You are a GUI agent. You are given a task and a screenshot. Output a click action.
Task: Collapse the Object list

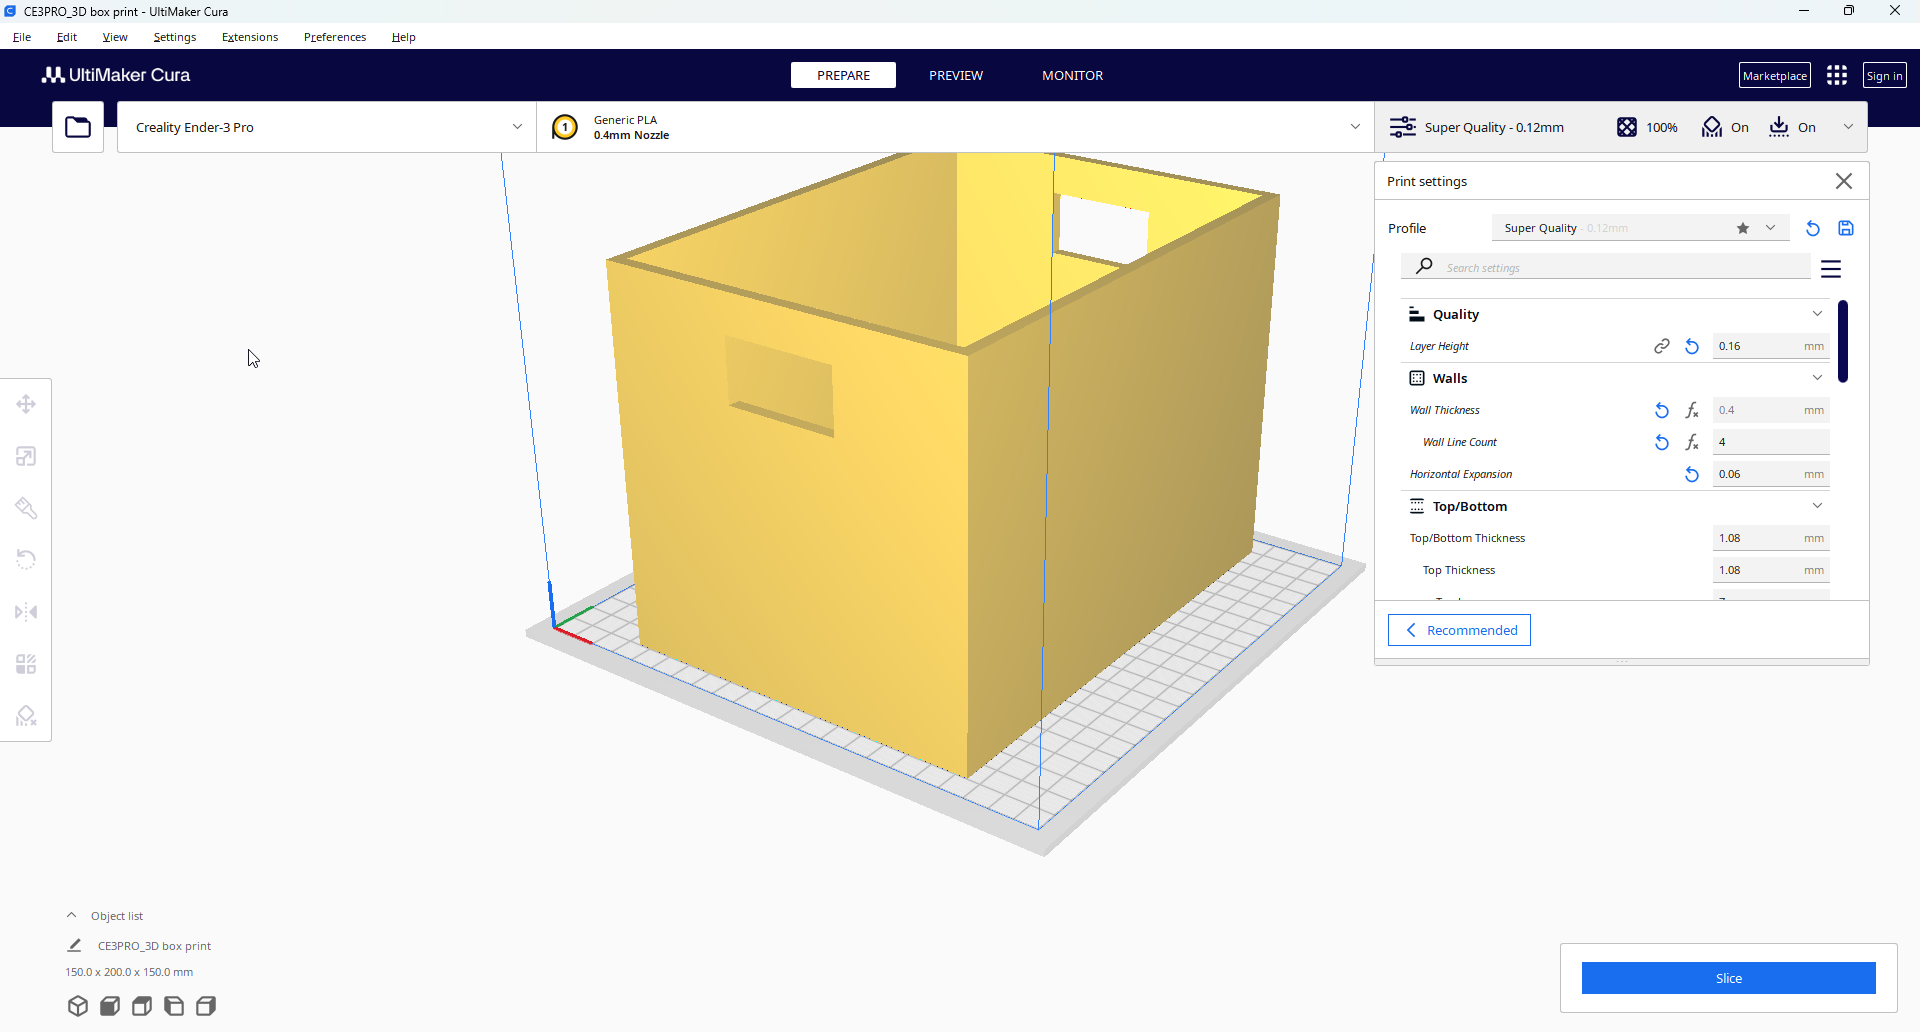pyautogui.click(x=72, y=915)
